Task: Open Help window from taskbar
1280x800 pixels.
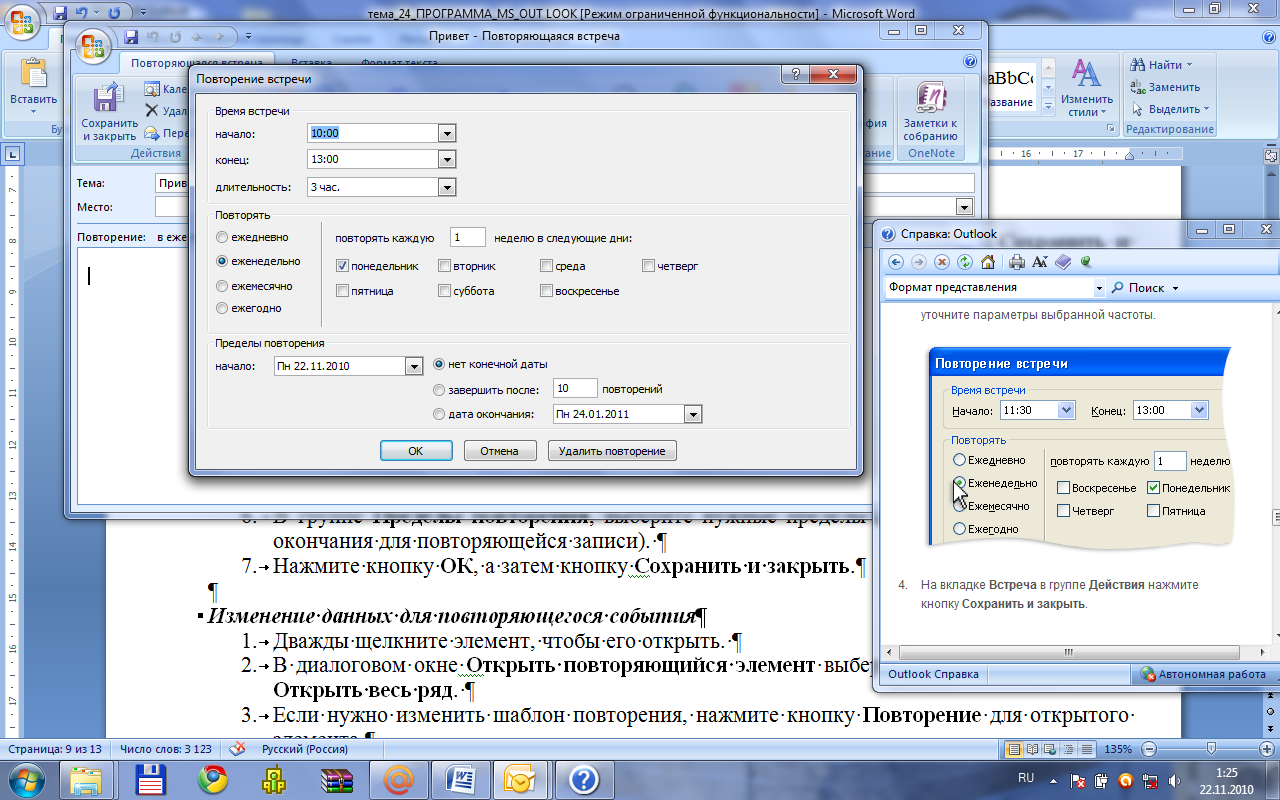Action: coord(583,778)
